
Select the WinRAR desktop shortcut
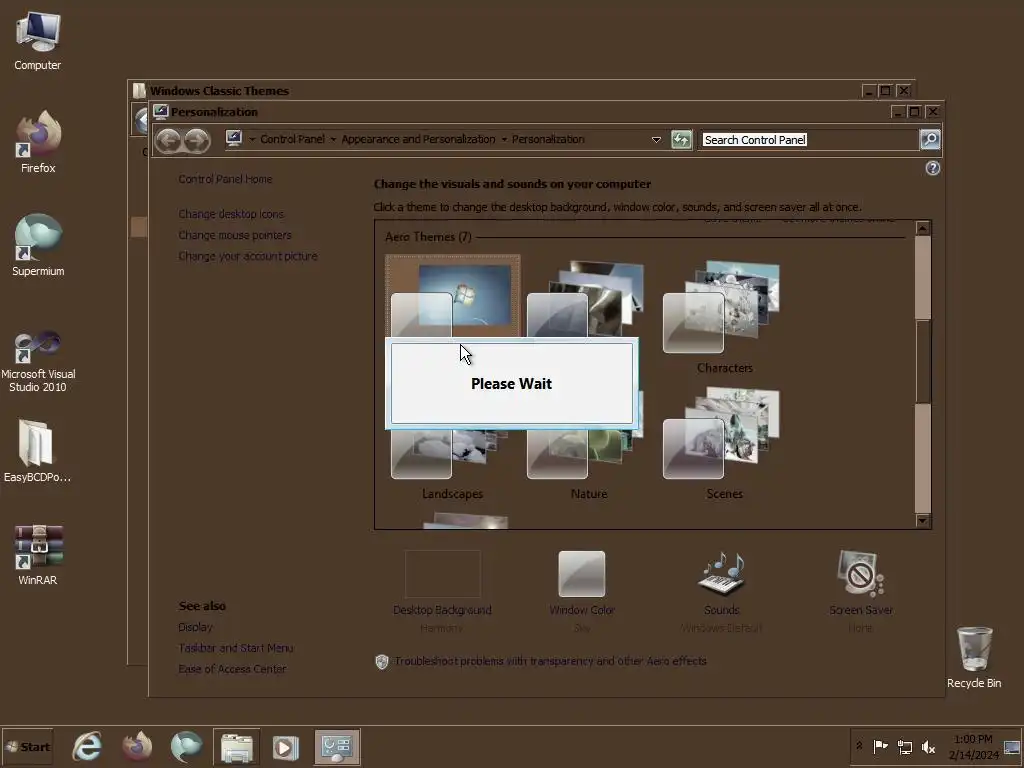click(x=38, y=554)
